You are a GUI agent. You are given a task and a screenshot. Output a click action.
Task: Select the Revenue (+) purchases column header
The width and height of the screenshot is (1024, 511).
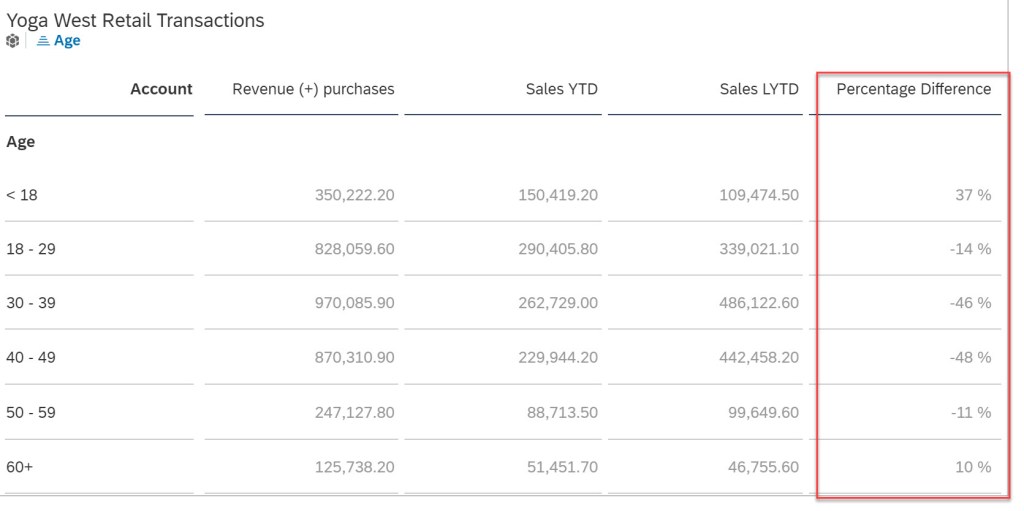[x=313, y=89]
